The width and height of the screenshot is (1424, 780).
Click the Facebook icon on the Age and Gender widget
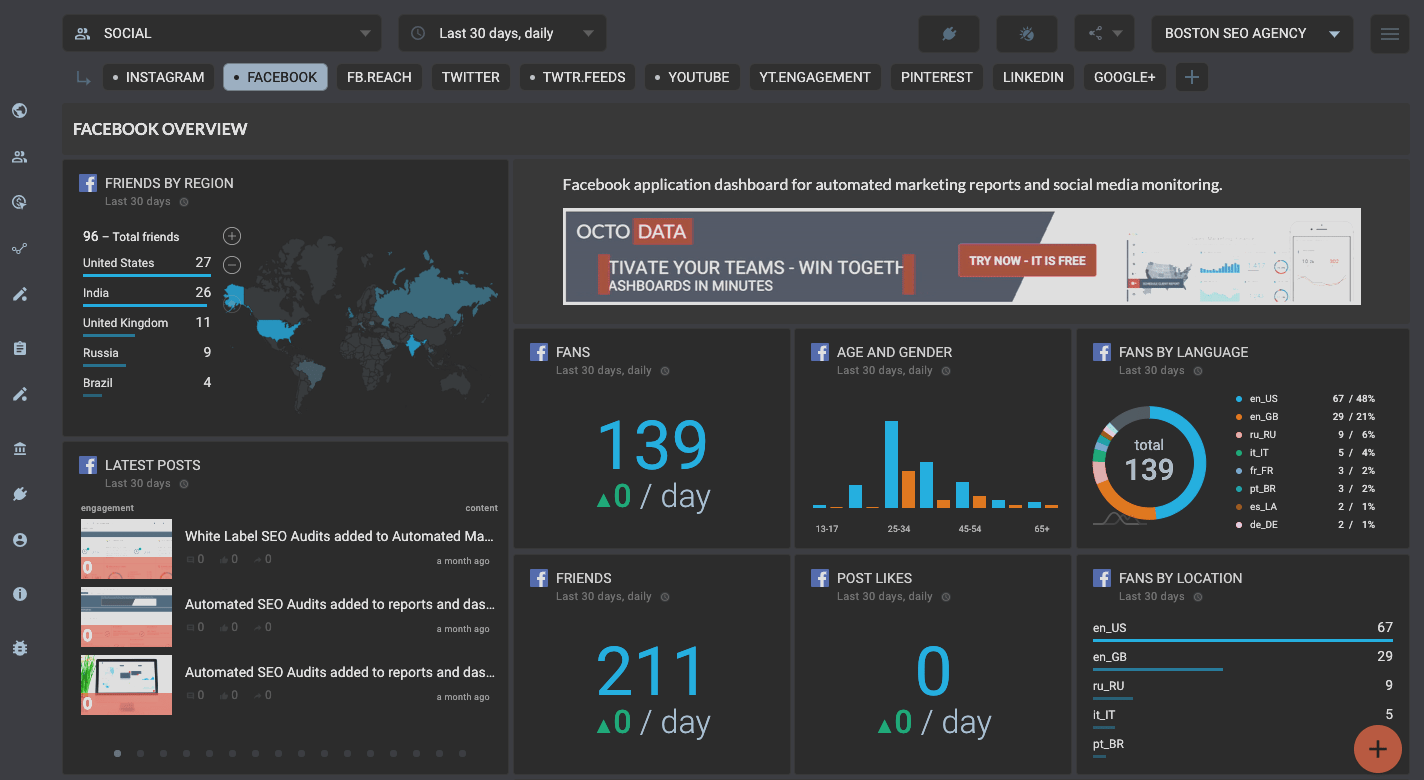coord(820,352)
